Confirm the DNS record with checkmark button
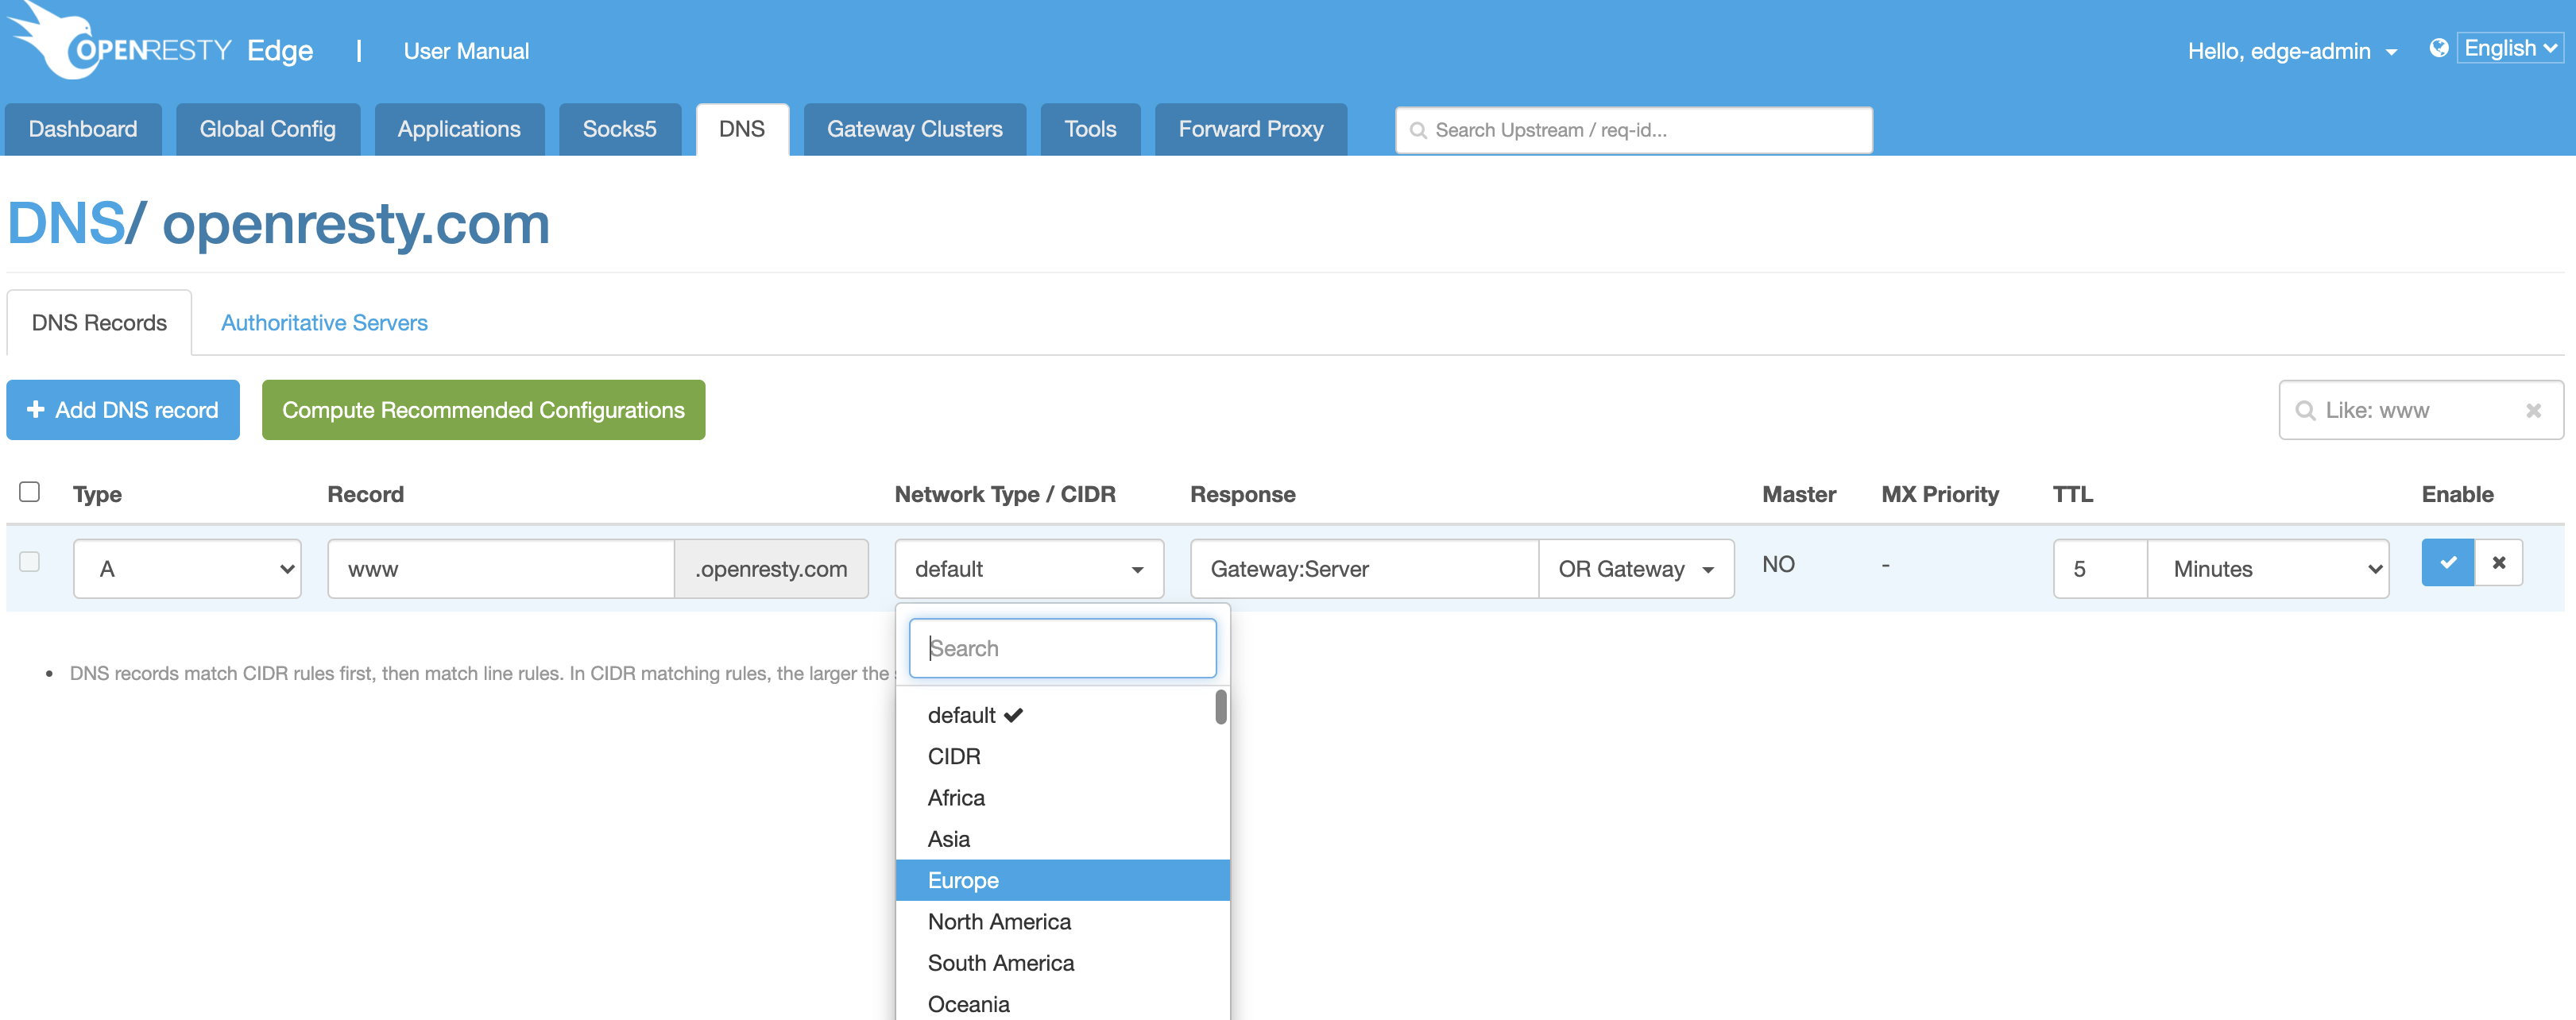Viewport: 2576px width, 1020px height. [2447, 563]
